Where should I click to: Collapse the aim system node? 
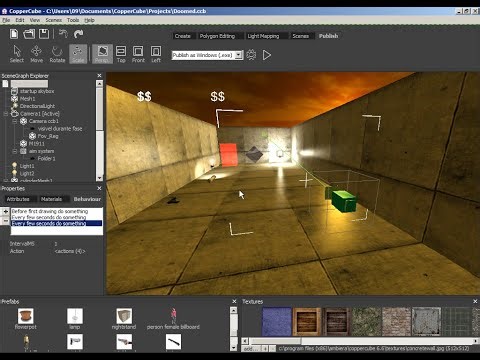click(15, 151)
